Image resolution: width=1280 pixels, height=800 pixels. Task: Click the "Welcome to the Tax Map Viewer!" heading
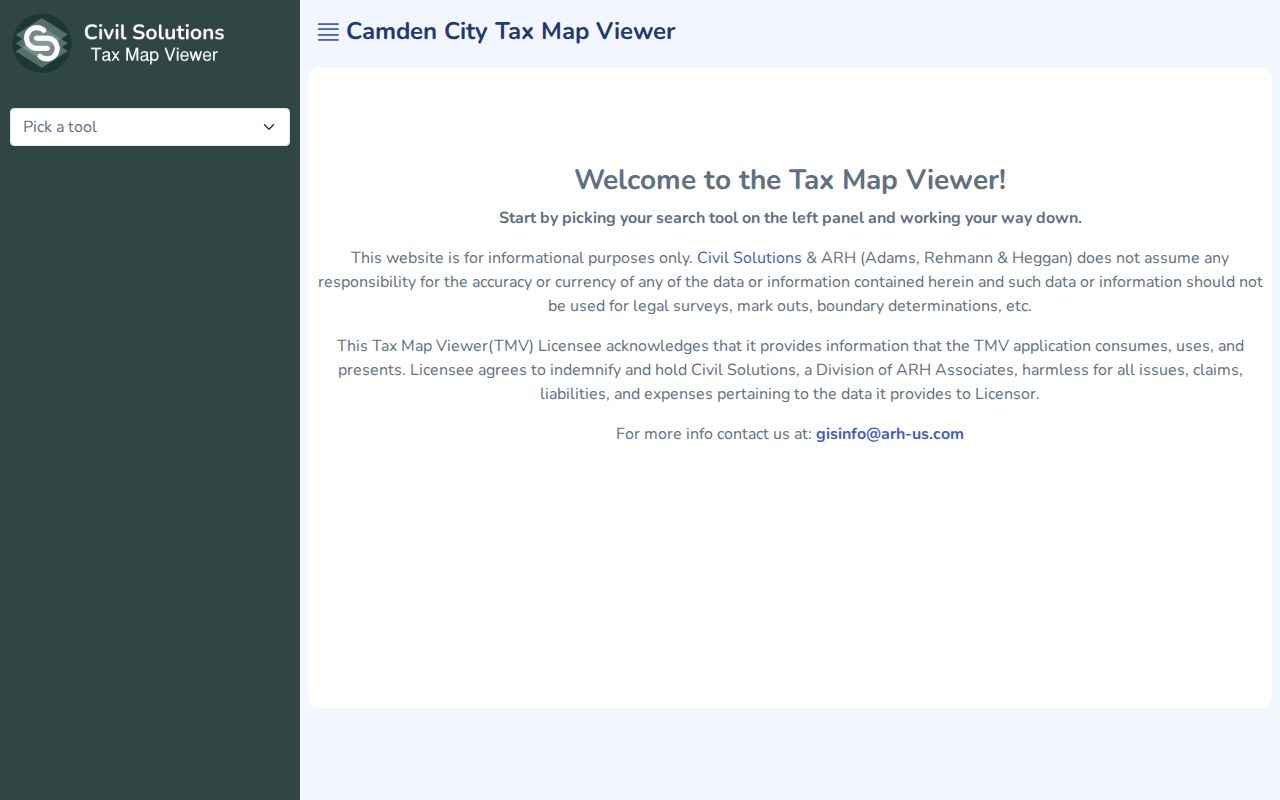[790, 180]
